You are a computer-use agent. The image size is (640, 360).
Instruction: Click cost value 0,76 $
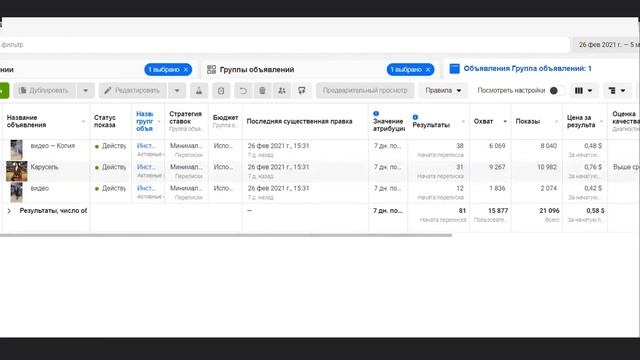pos(593,167)
